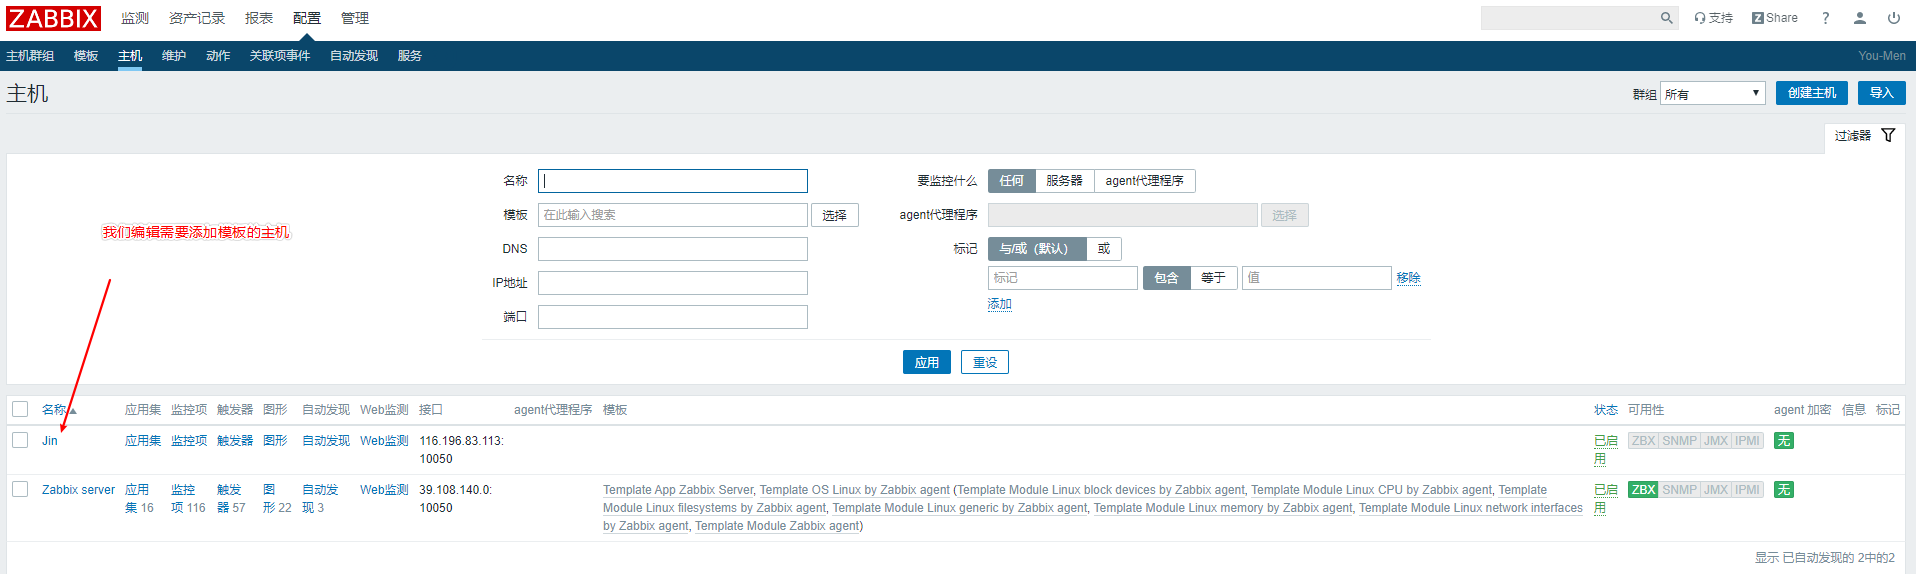Select 任何 monitoring option
Image resolution: width=1916 pixels, height=574 pixels.
[x=1011, y=181]
